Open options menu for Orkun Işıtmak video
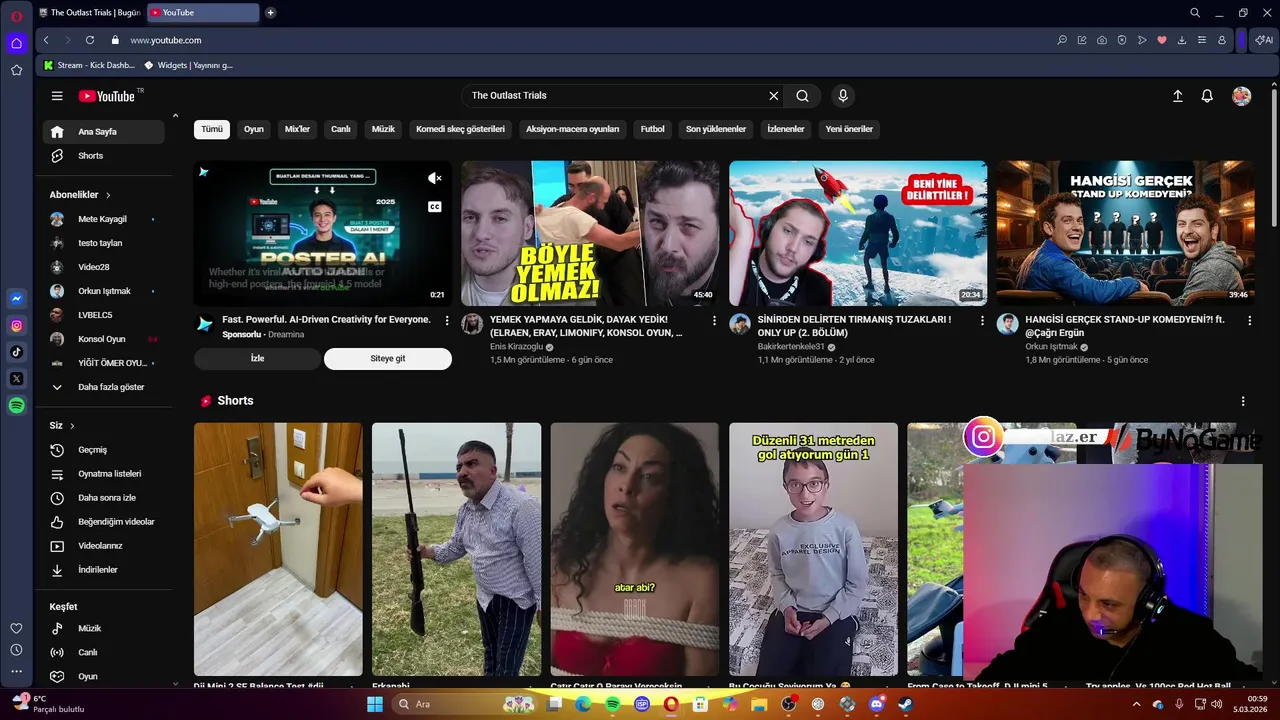The width and height of the screenshot is (1280, 720). tap(1248, 321)
